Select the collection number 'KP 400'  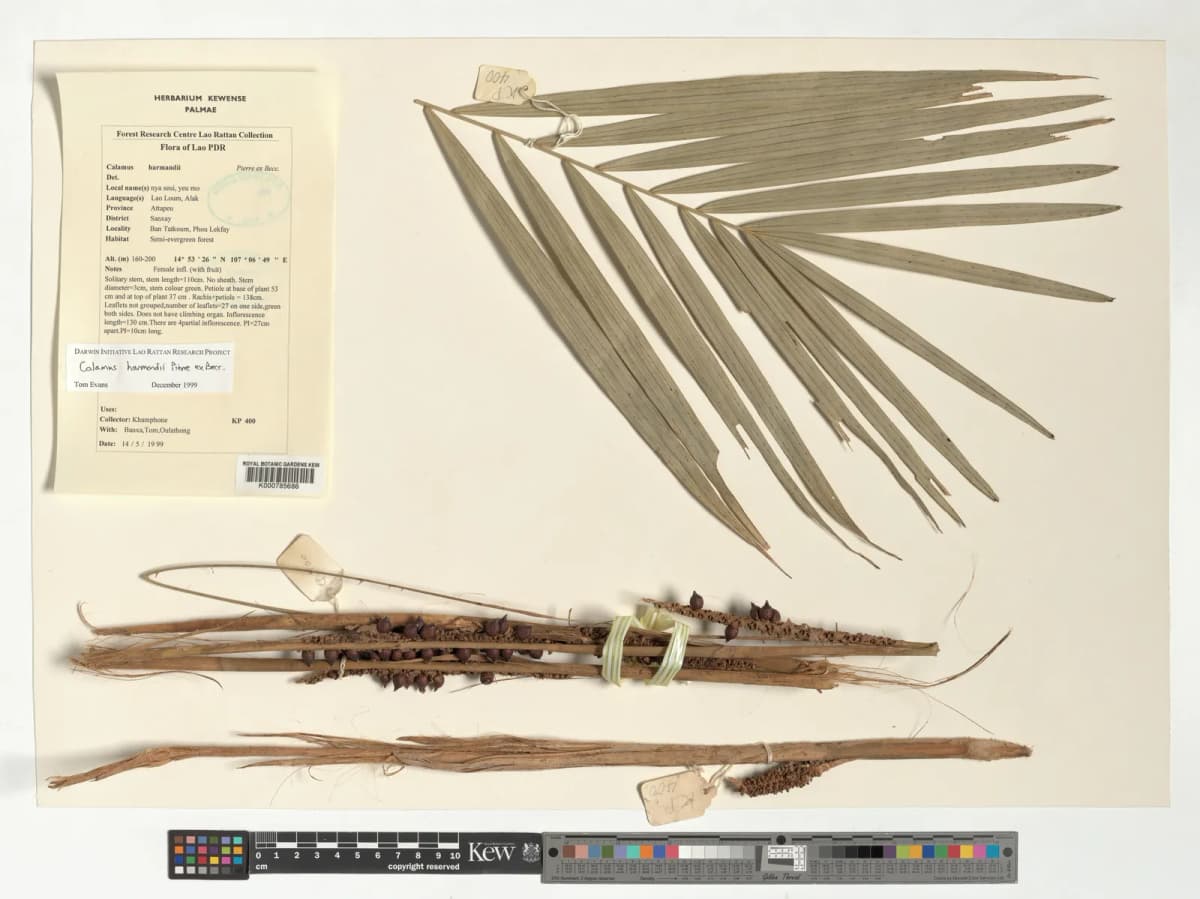[x=243, y=421]
